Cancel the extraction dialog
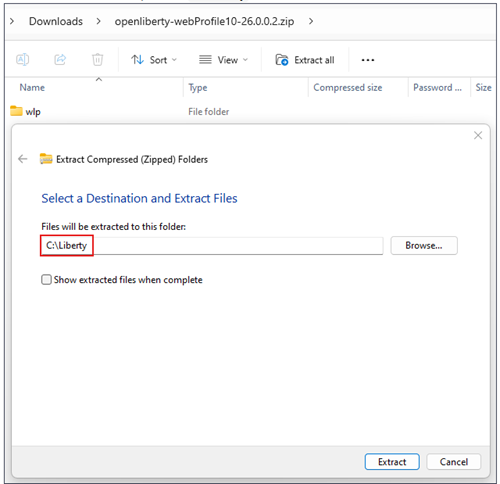This screenshot has width=500, height=484. point(454,462)
